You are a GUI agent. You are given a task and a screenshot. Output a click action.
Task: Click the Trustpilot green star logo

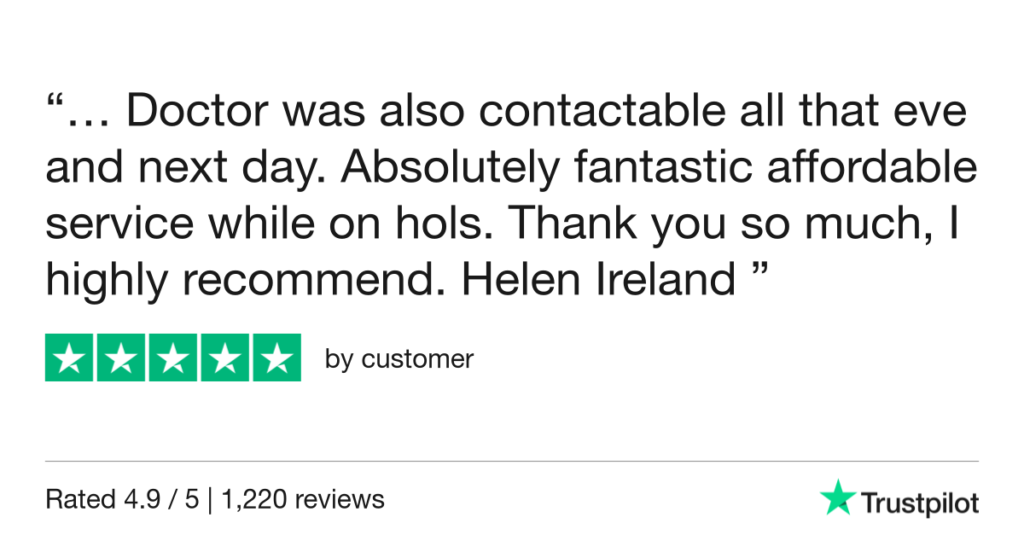[835, 498]
